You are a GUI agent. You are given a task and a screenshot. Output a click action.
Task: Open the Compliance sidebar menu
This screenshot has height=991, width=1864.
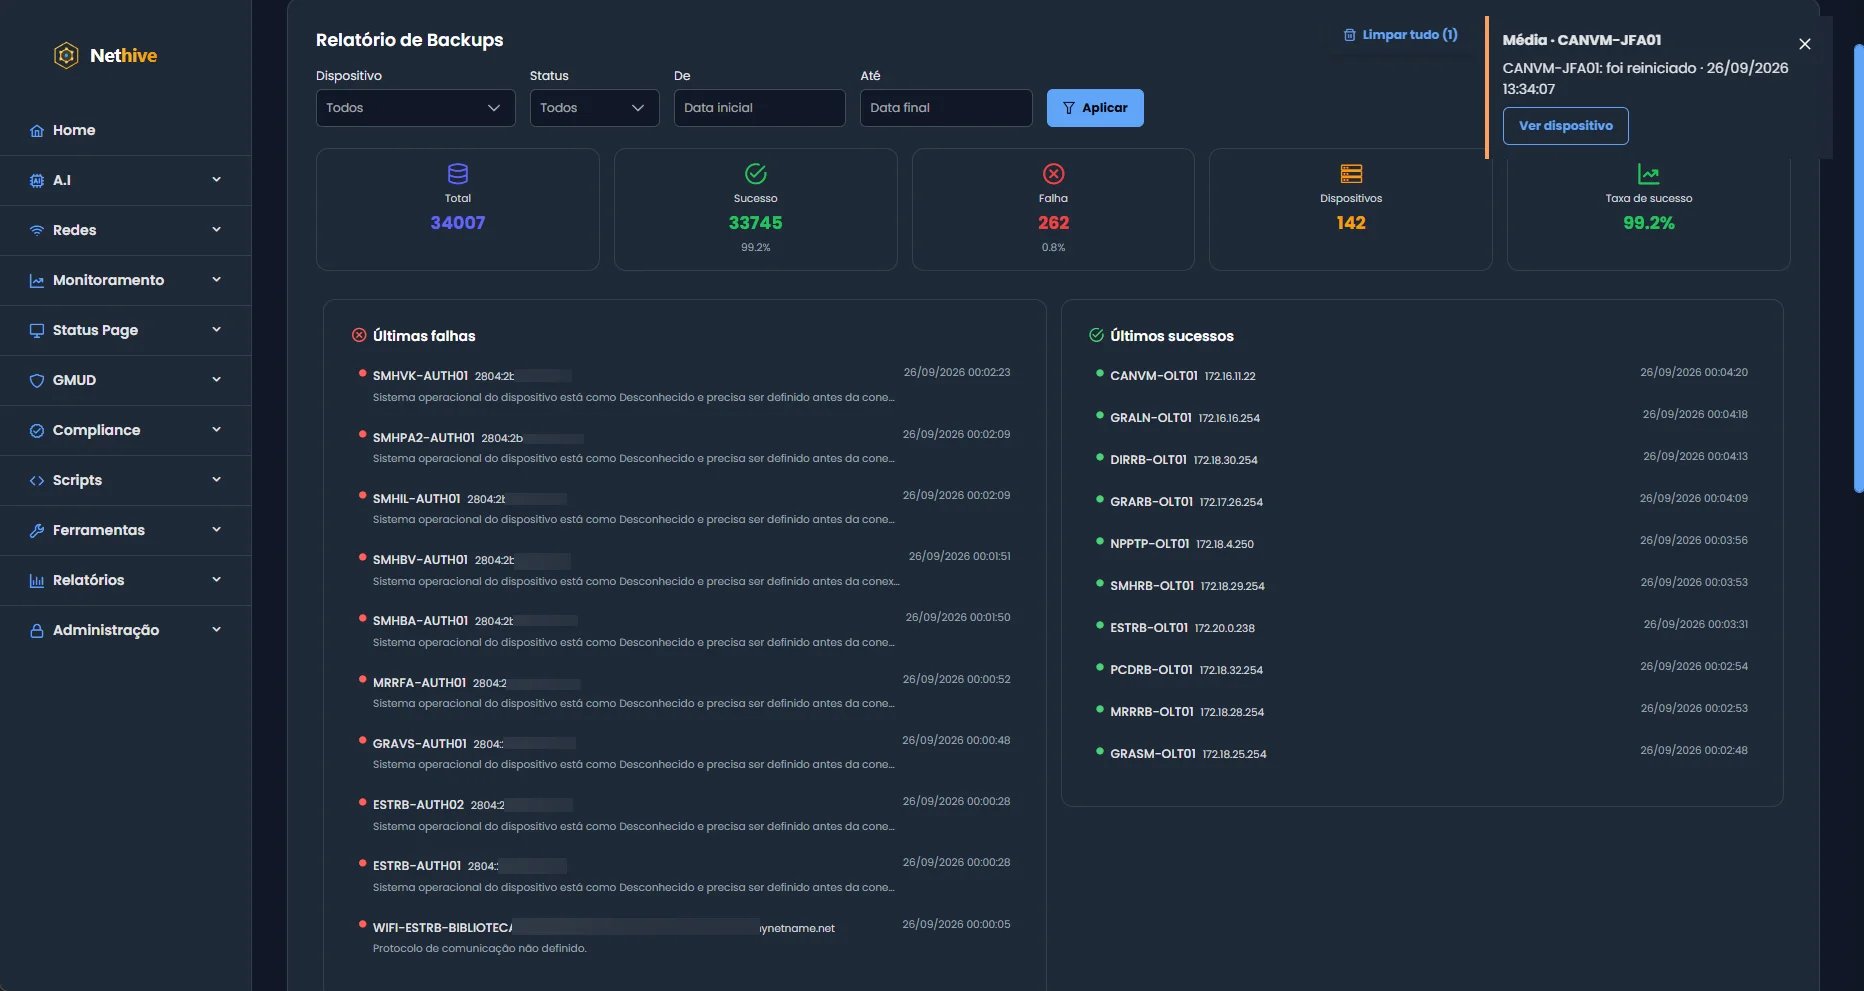coord(125,431)
